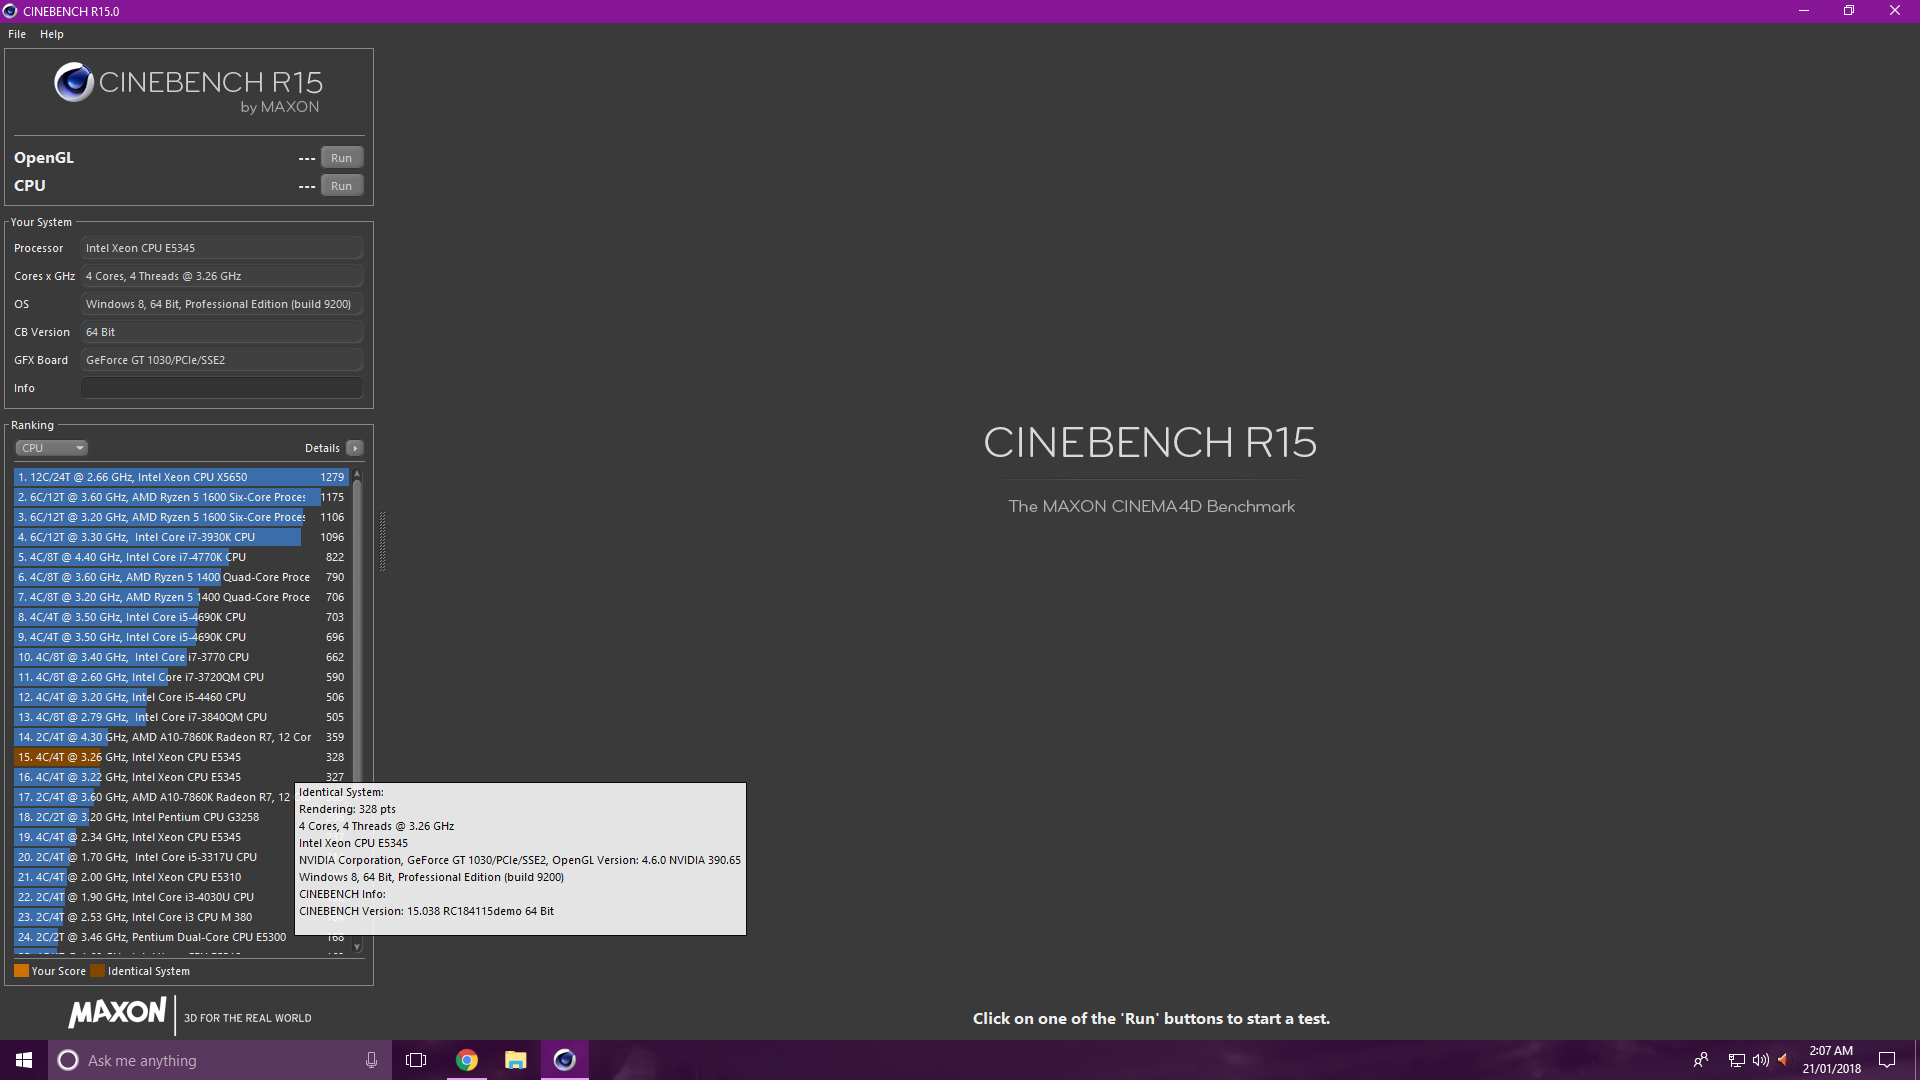Run the CPU benchmark test
The height and width of the screenshot is (1080, 1920).
[341, 186]
